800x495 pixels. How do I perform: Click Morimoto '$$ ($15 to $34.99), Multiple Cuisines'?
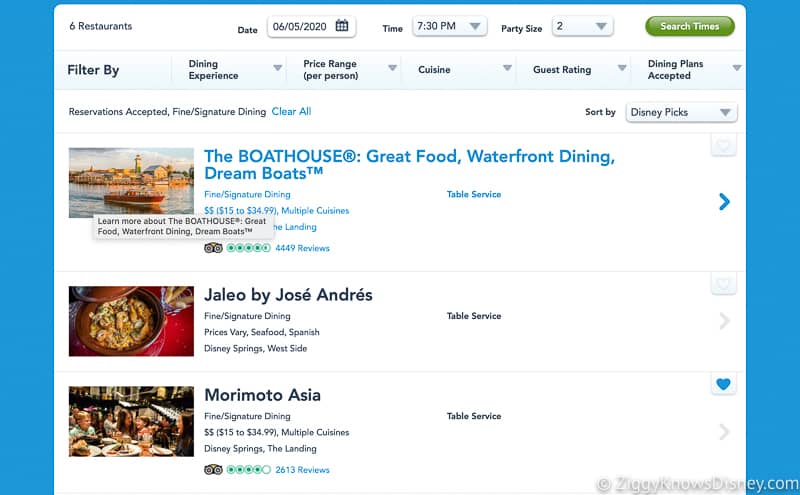277,432
